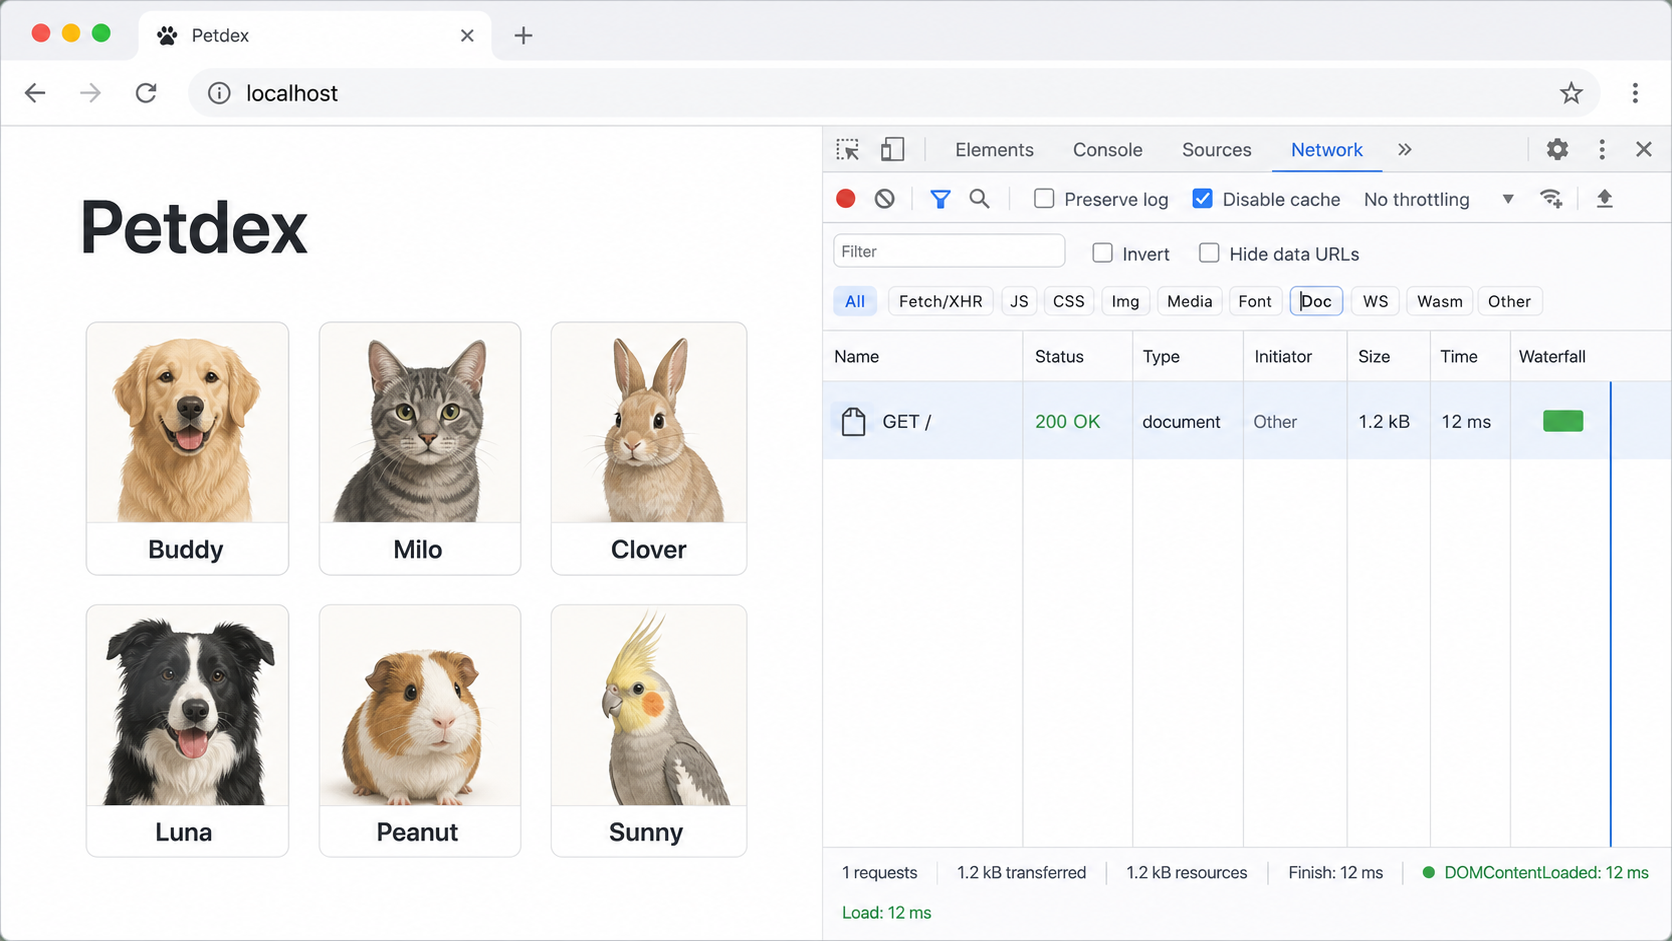This screenshot has height=941, width=1672.
Task: Switch to the Sources tab
Action: point(1216,150)
